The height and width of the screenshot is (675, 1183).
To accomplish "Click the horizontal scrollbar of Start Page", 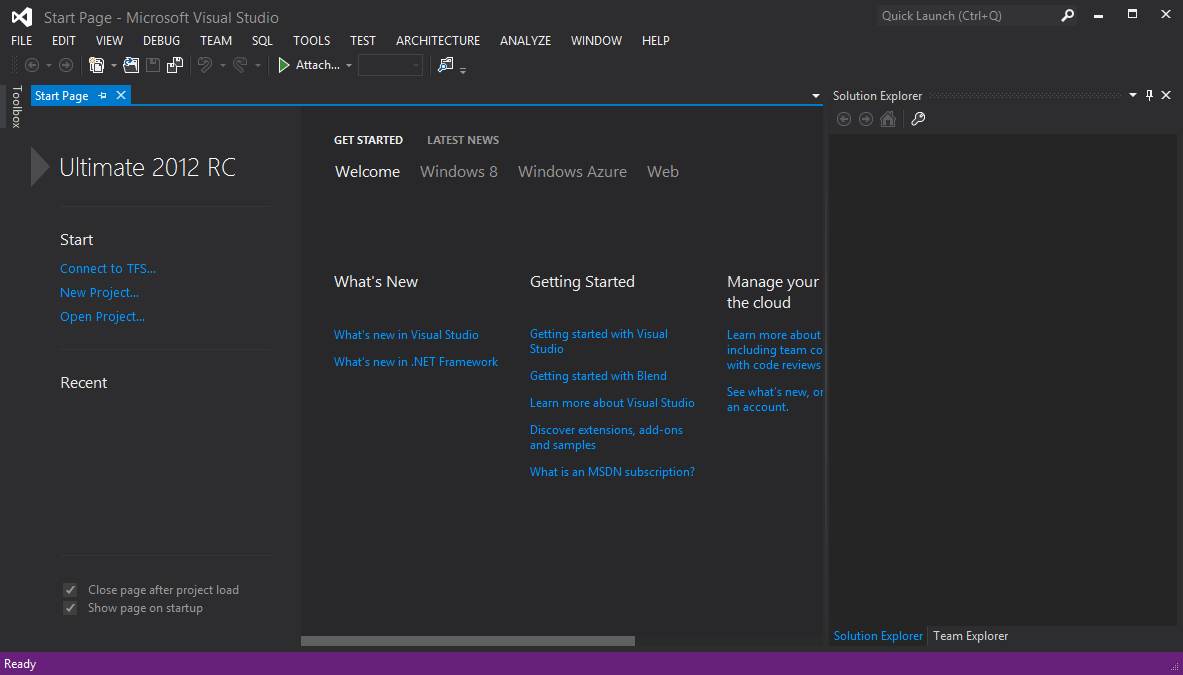I will 467,641.
